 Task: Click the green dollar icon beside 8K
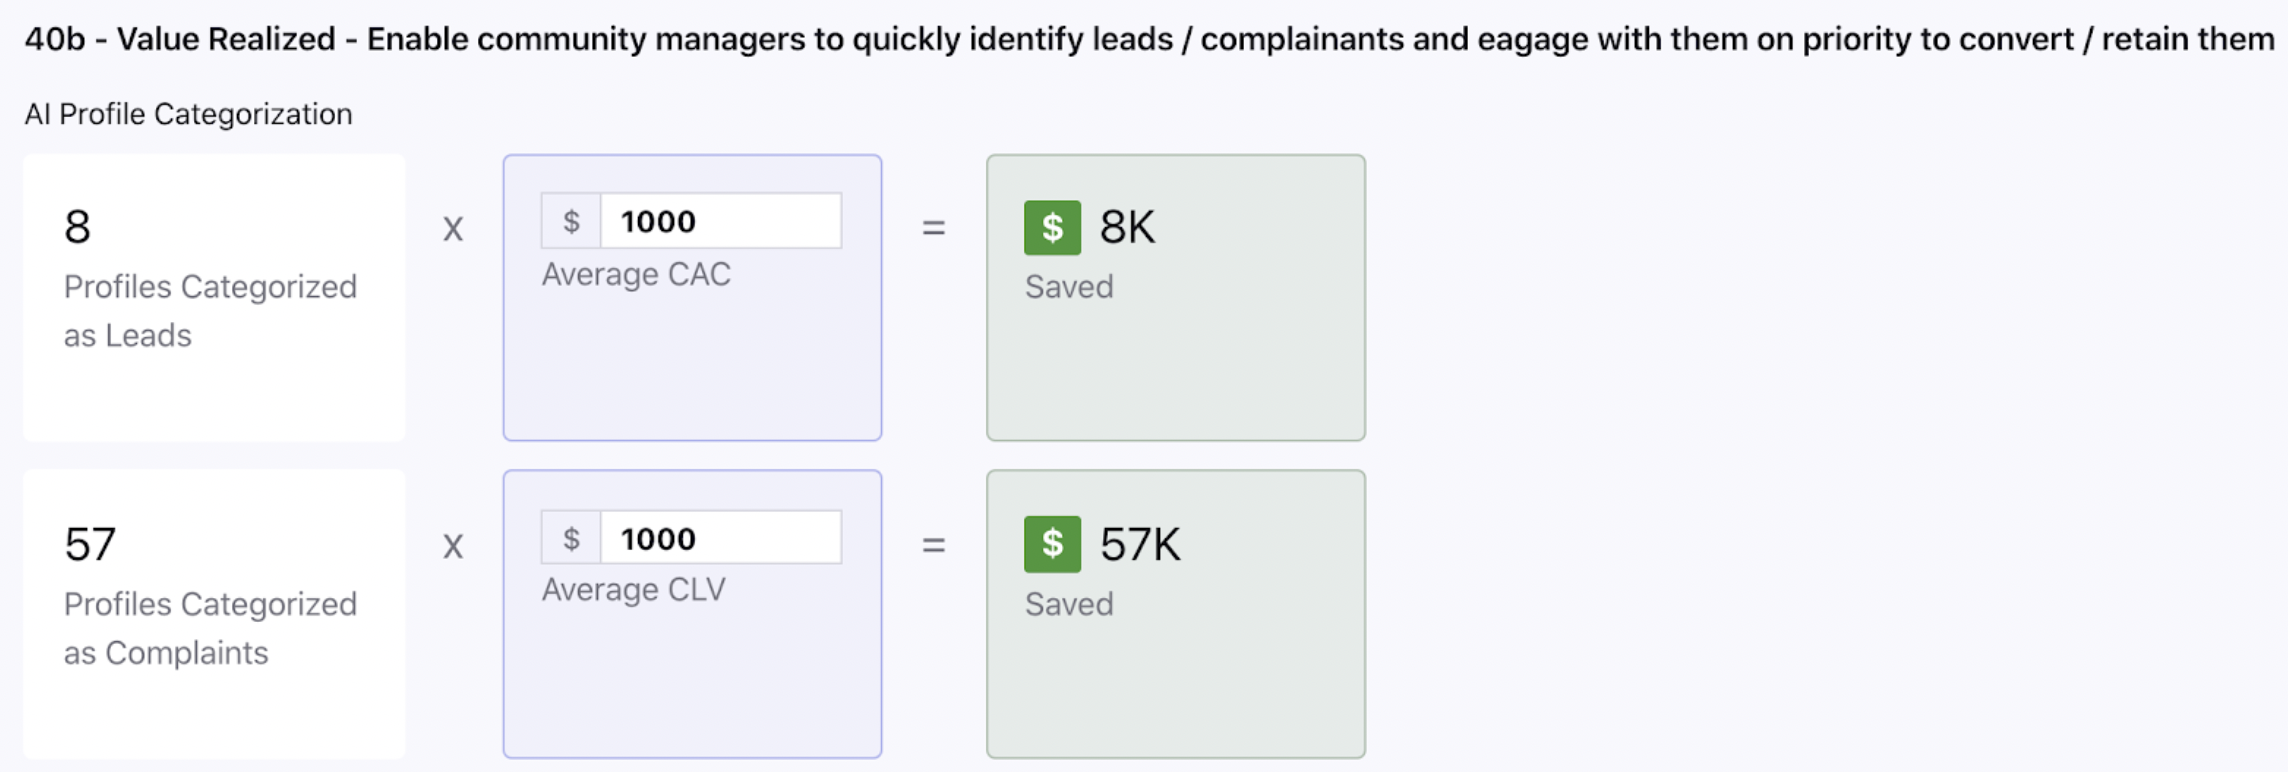click(1052, 227)
